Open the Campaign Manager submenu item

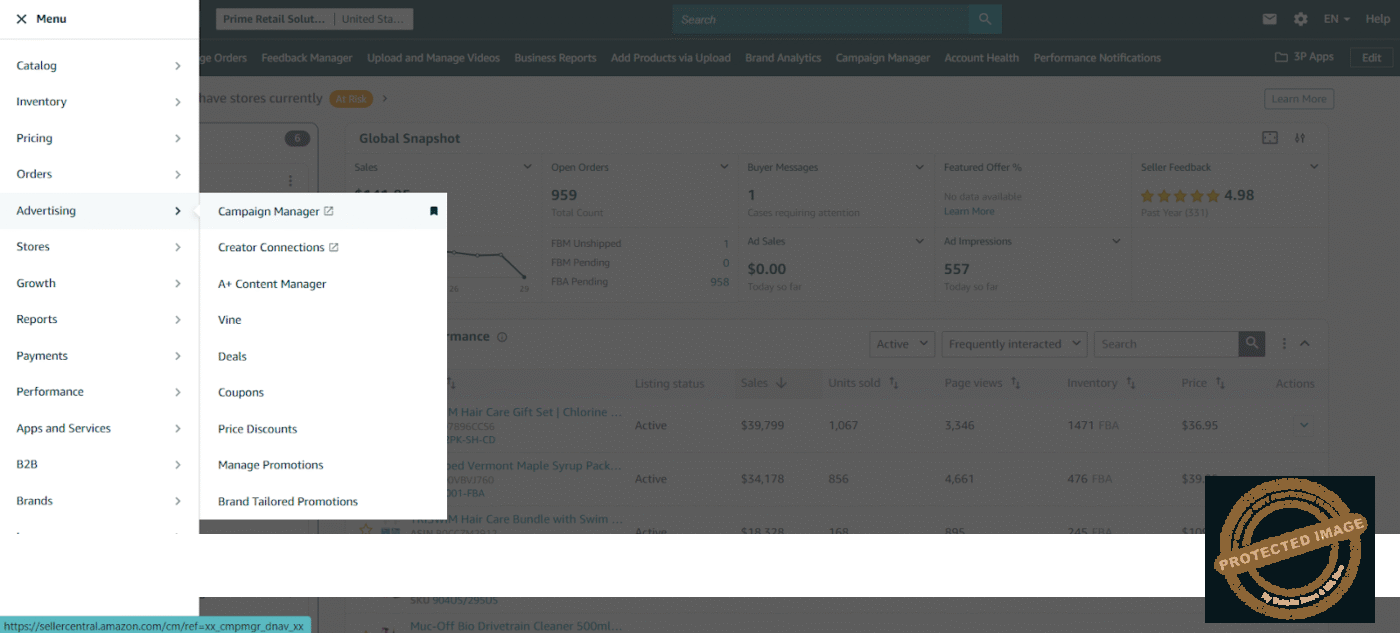click(269, 211)
